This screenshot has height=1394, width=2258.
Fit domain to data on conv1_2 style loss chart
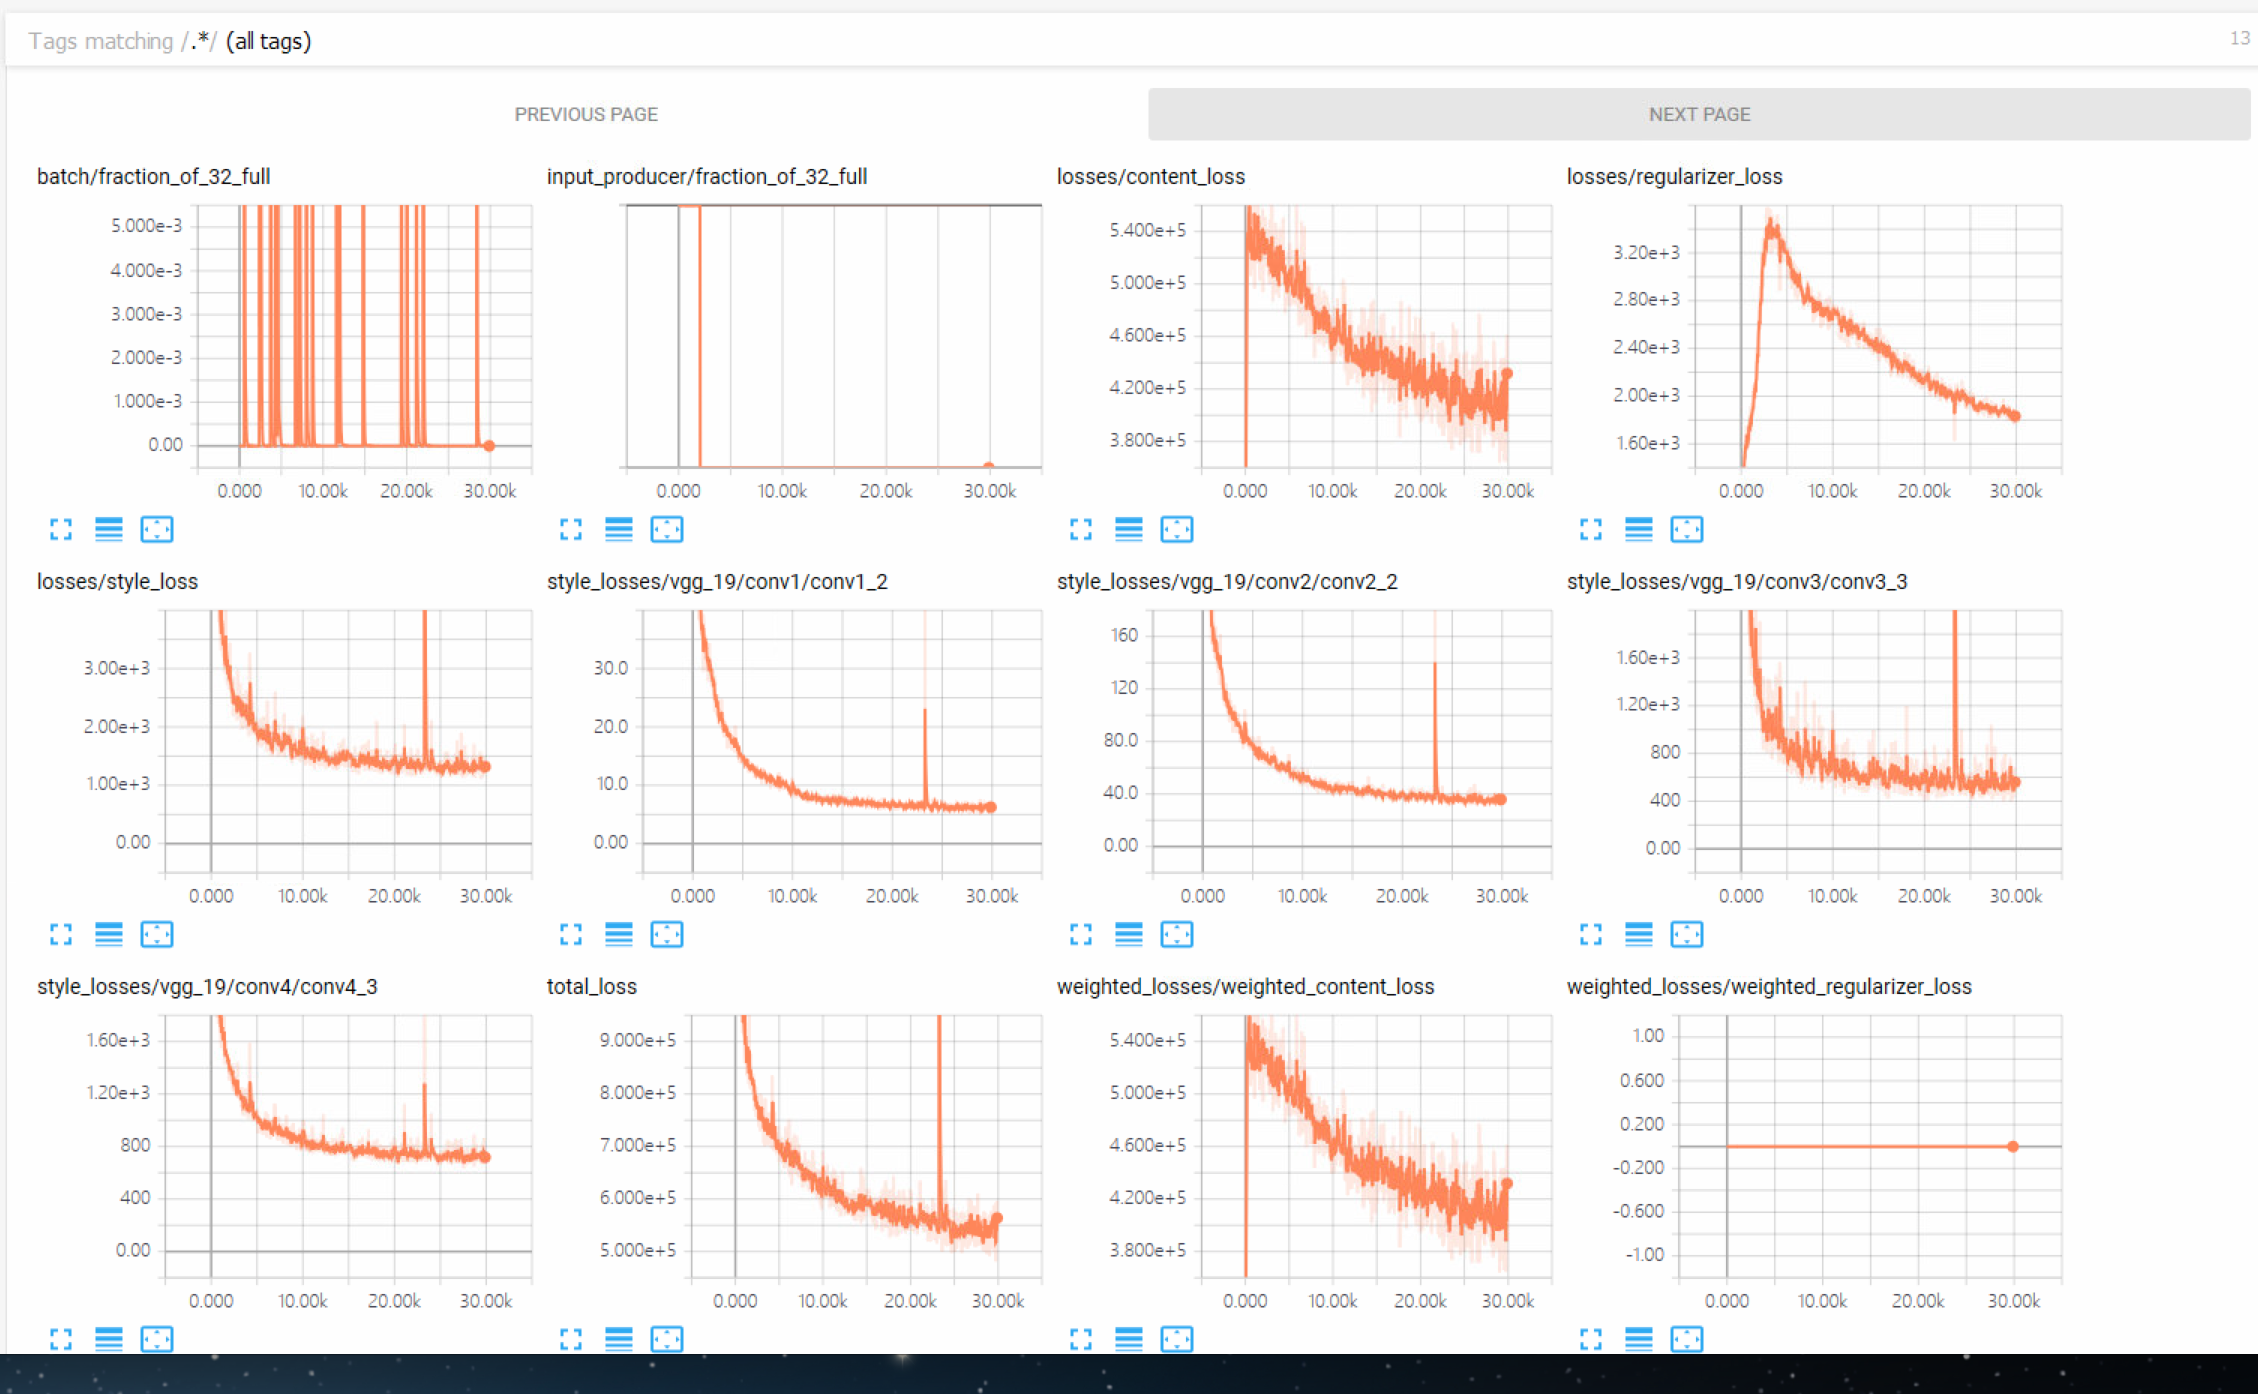[x=667, y=935]
